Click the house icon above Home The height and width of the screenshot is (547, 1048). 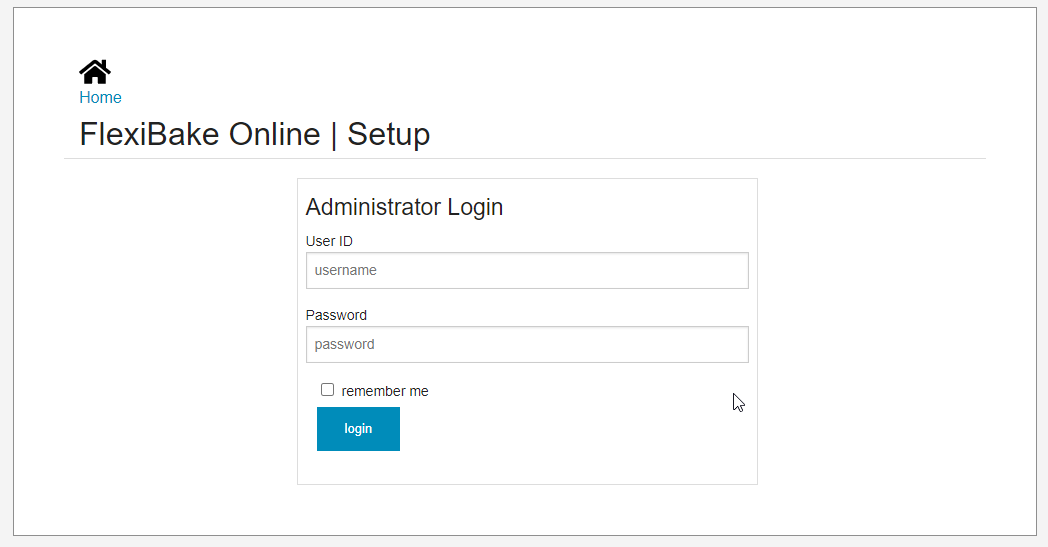(x=95, y=72)
